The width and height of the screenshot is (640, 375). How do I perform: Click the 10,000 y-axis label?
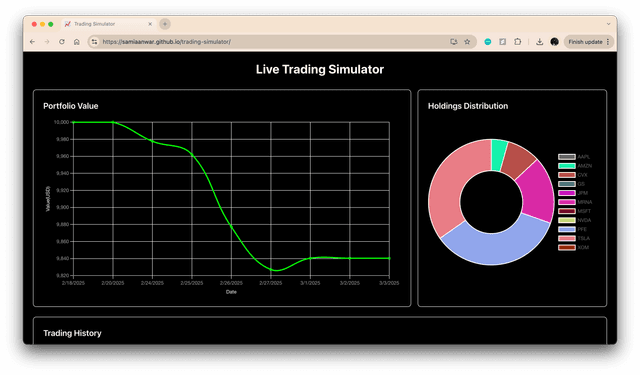pyautogui.click(x=61, y=122)
